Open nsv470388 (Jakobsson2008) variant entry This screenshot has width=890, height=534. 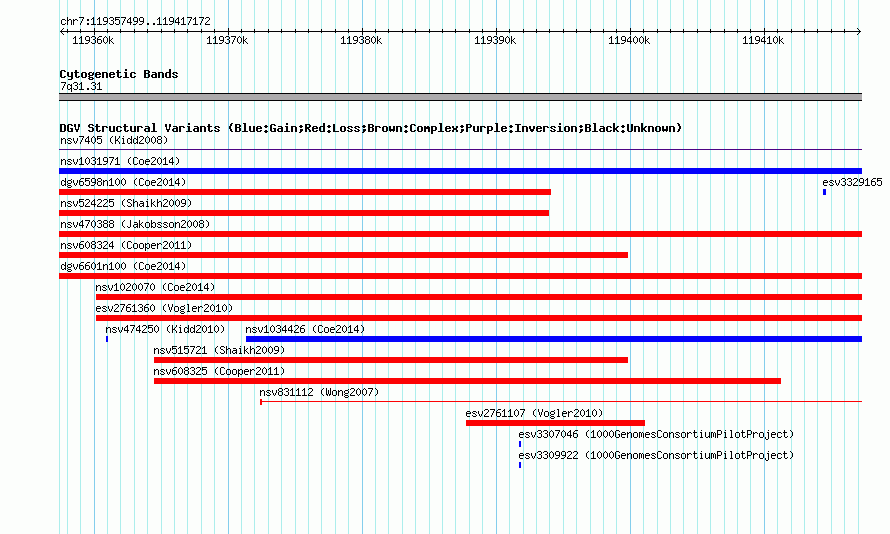click(x=135, y=224)
